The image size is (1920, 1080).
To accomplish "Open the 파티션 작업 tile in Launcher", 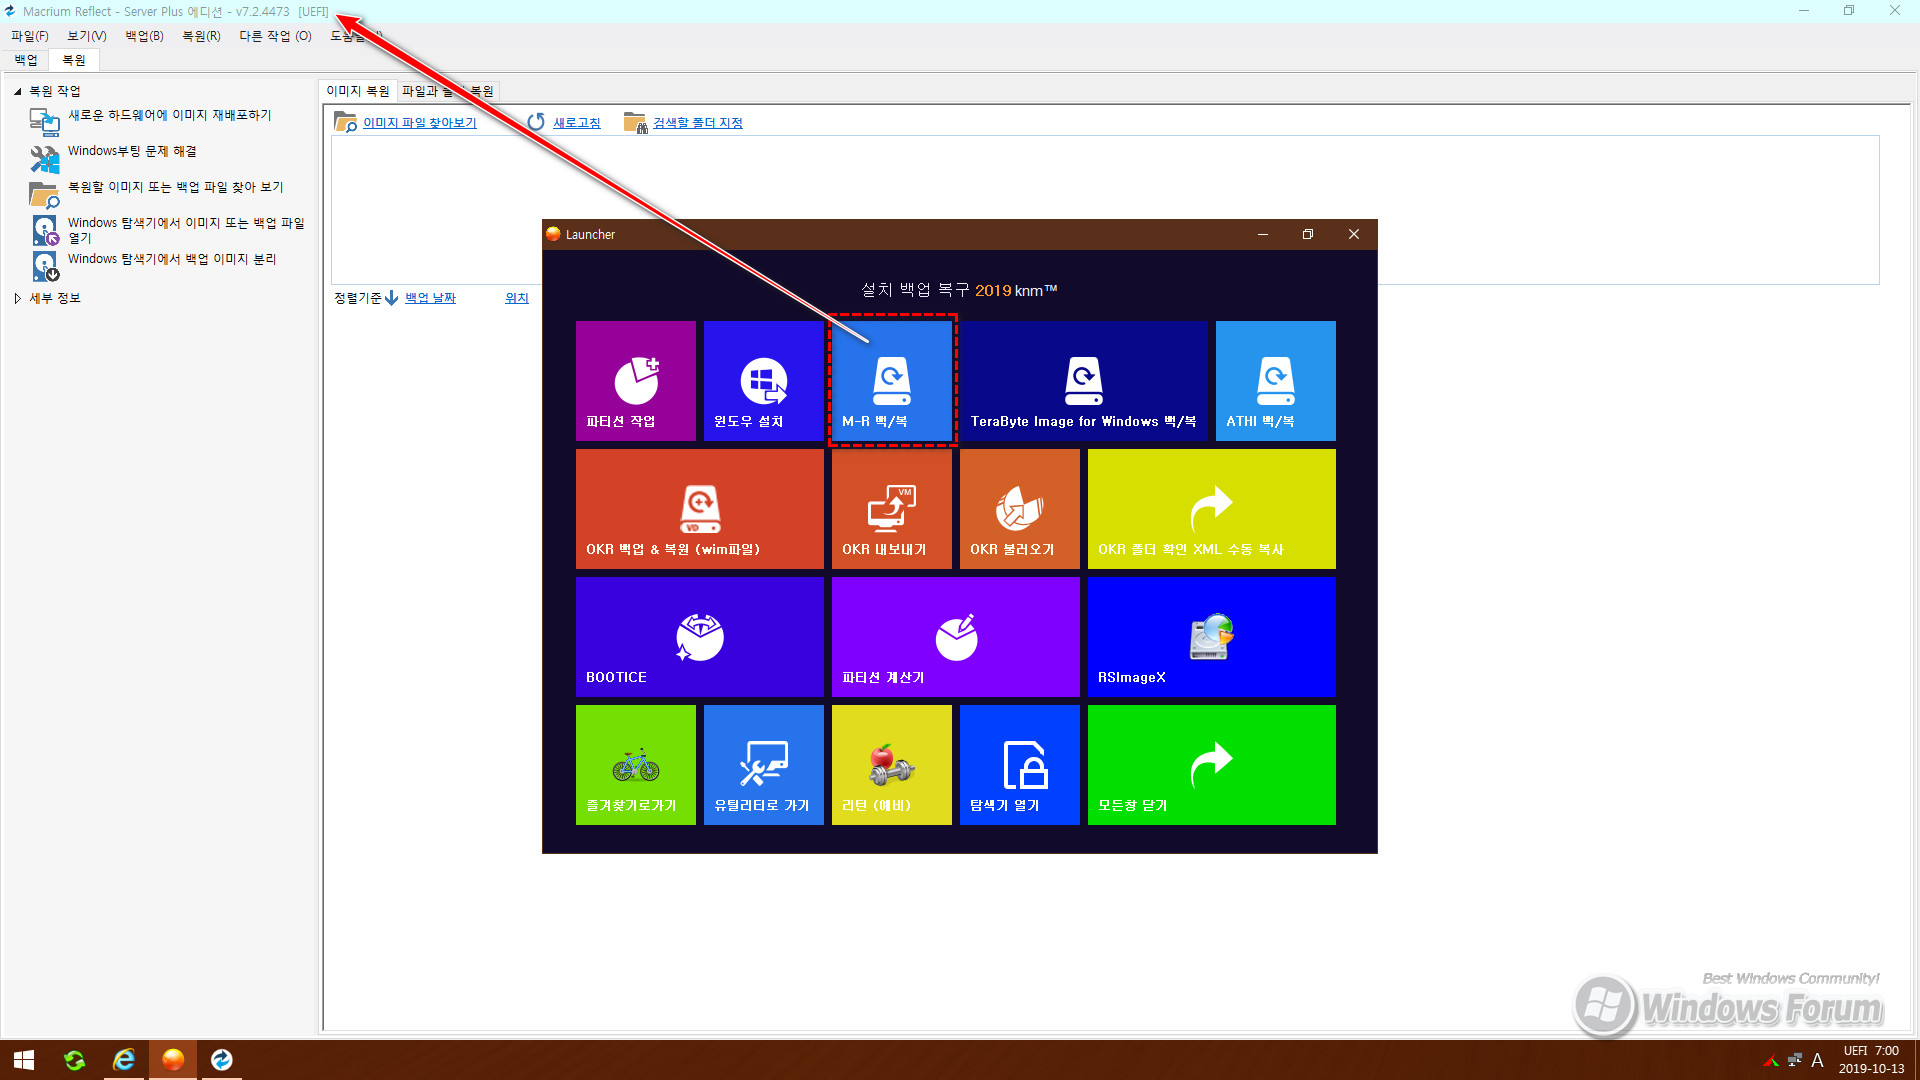I will (635, 381).
